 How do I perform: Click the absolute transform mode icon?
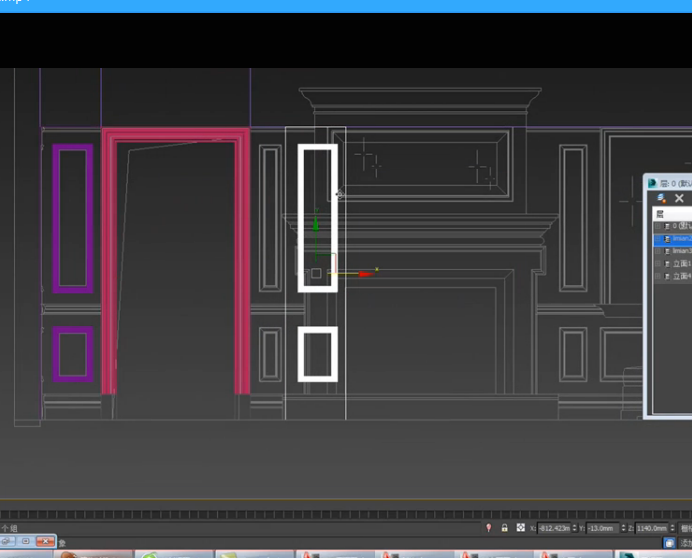(x=521, y=528)
